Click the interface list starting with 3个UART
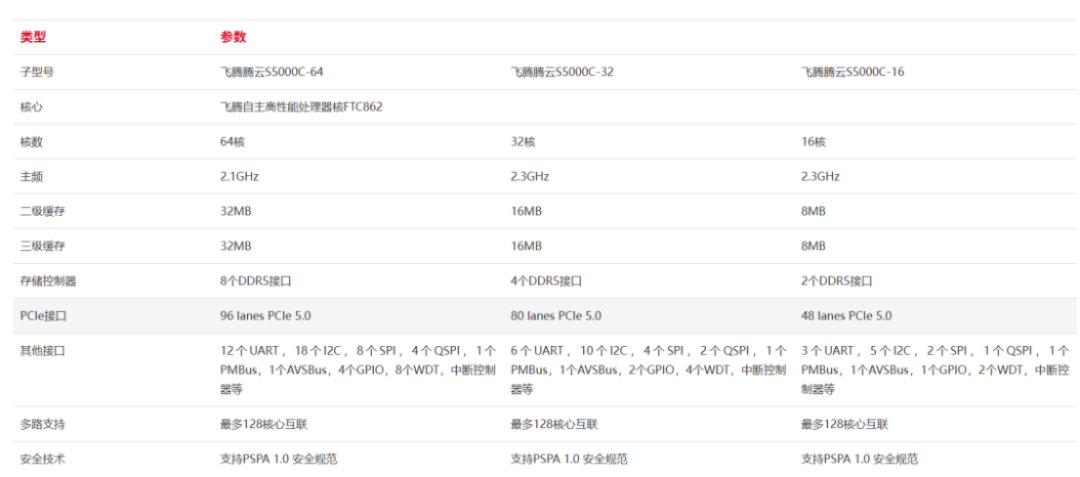The height and width of the screenshot is (477, 1080). click(935, 370)
